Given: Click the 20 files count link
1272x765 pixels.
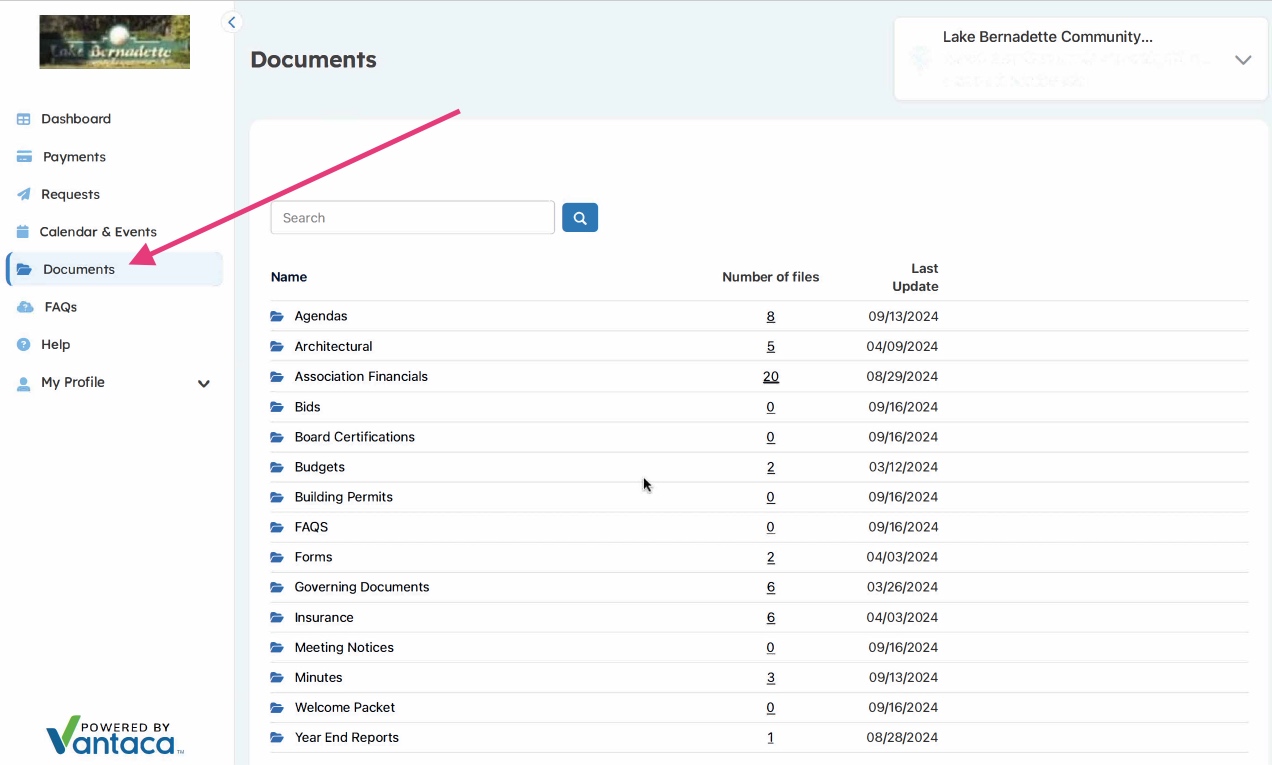Looking at the screenshot, I should click(x=770, y=377).
